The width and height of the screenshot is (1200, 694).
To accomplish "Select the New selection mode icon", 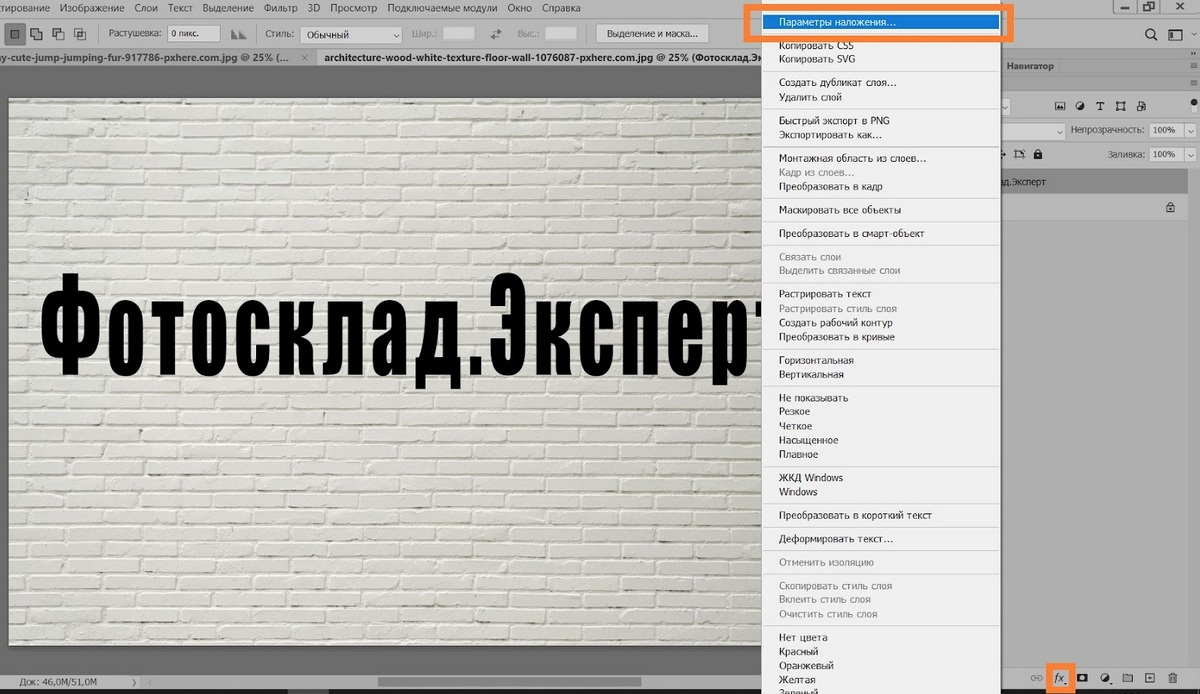I will click(16, 34).
